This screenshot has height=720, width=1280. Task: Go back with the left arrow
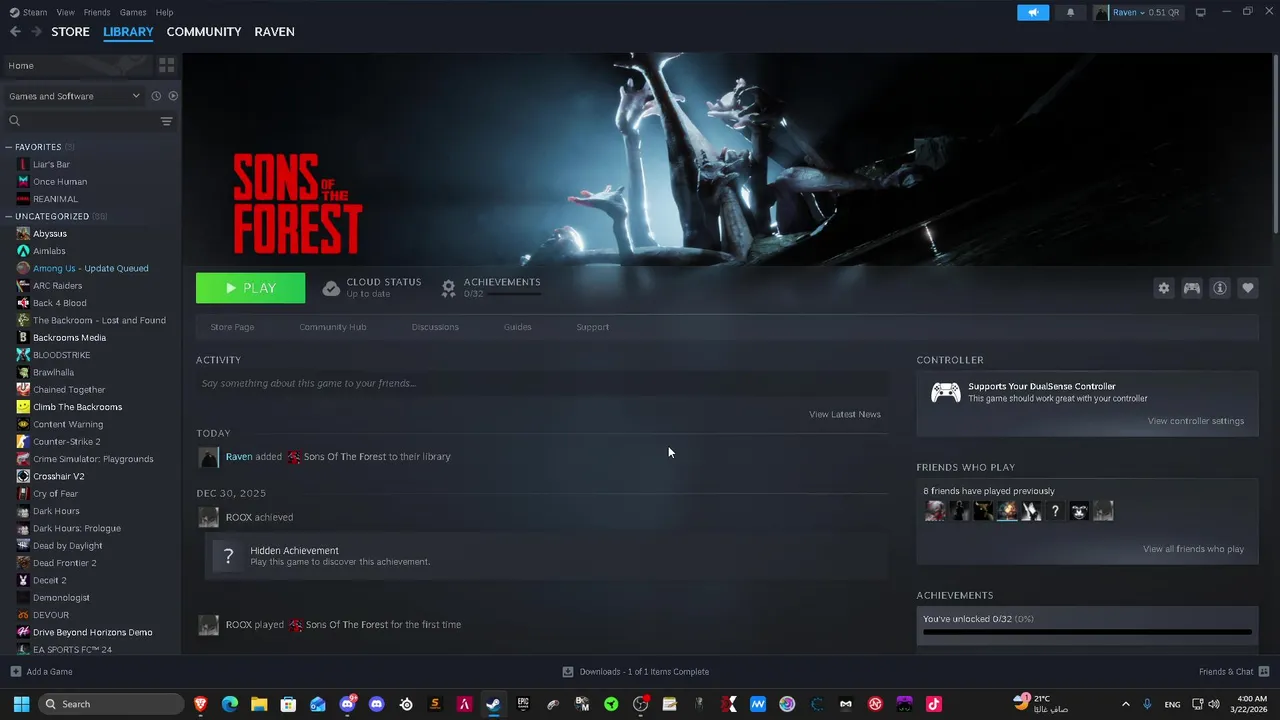pos(15,32)
